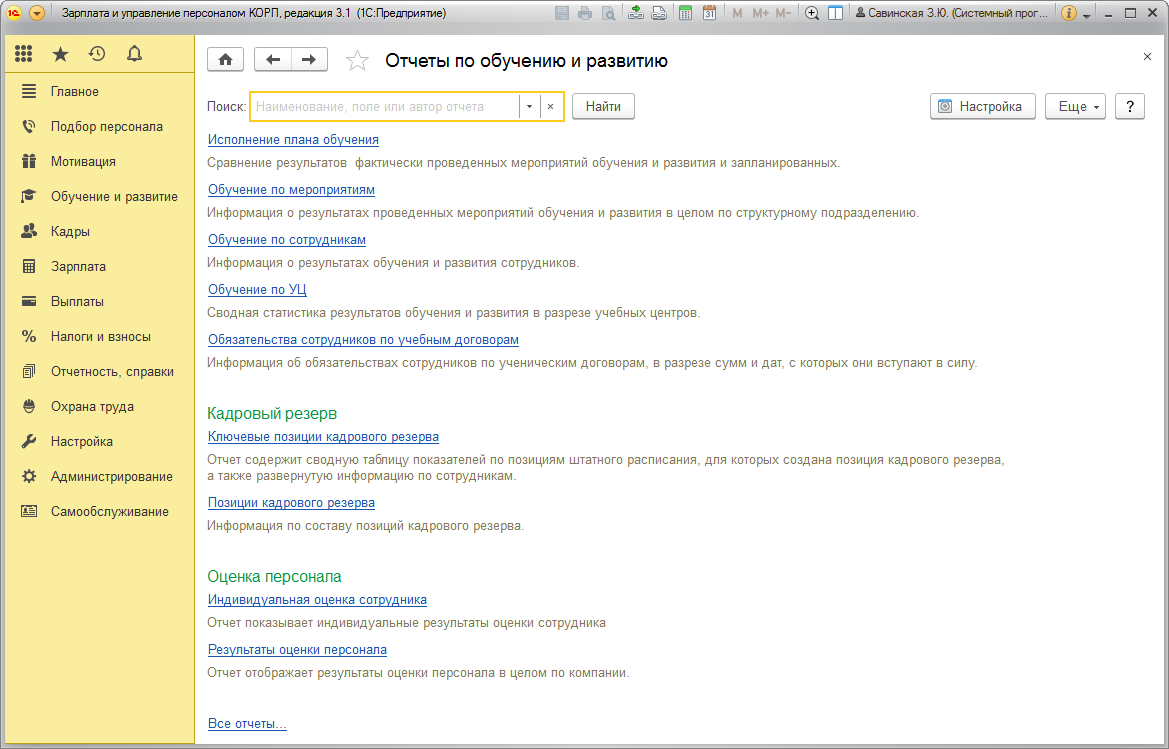Open the Зарплата section
The image size is (1169, 749).
pos(99,267)
